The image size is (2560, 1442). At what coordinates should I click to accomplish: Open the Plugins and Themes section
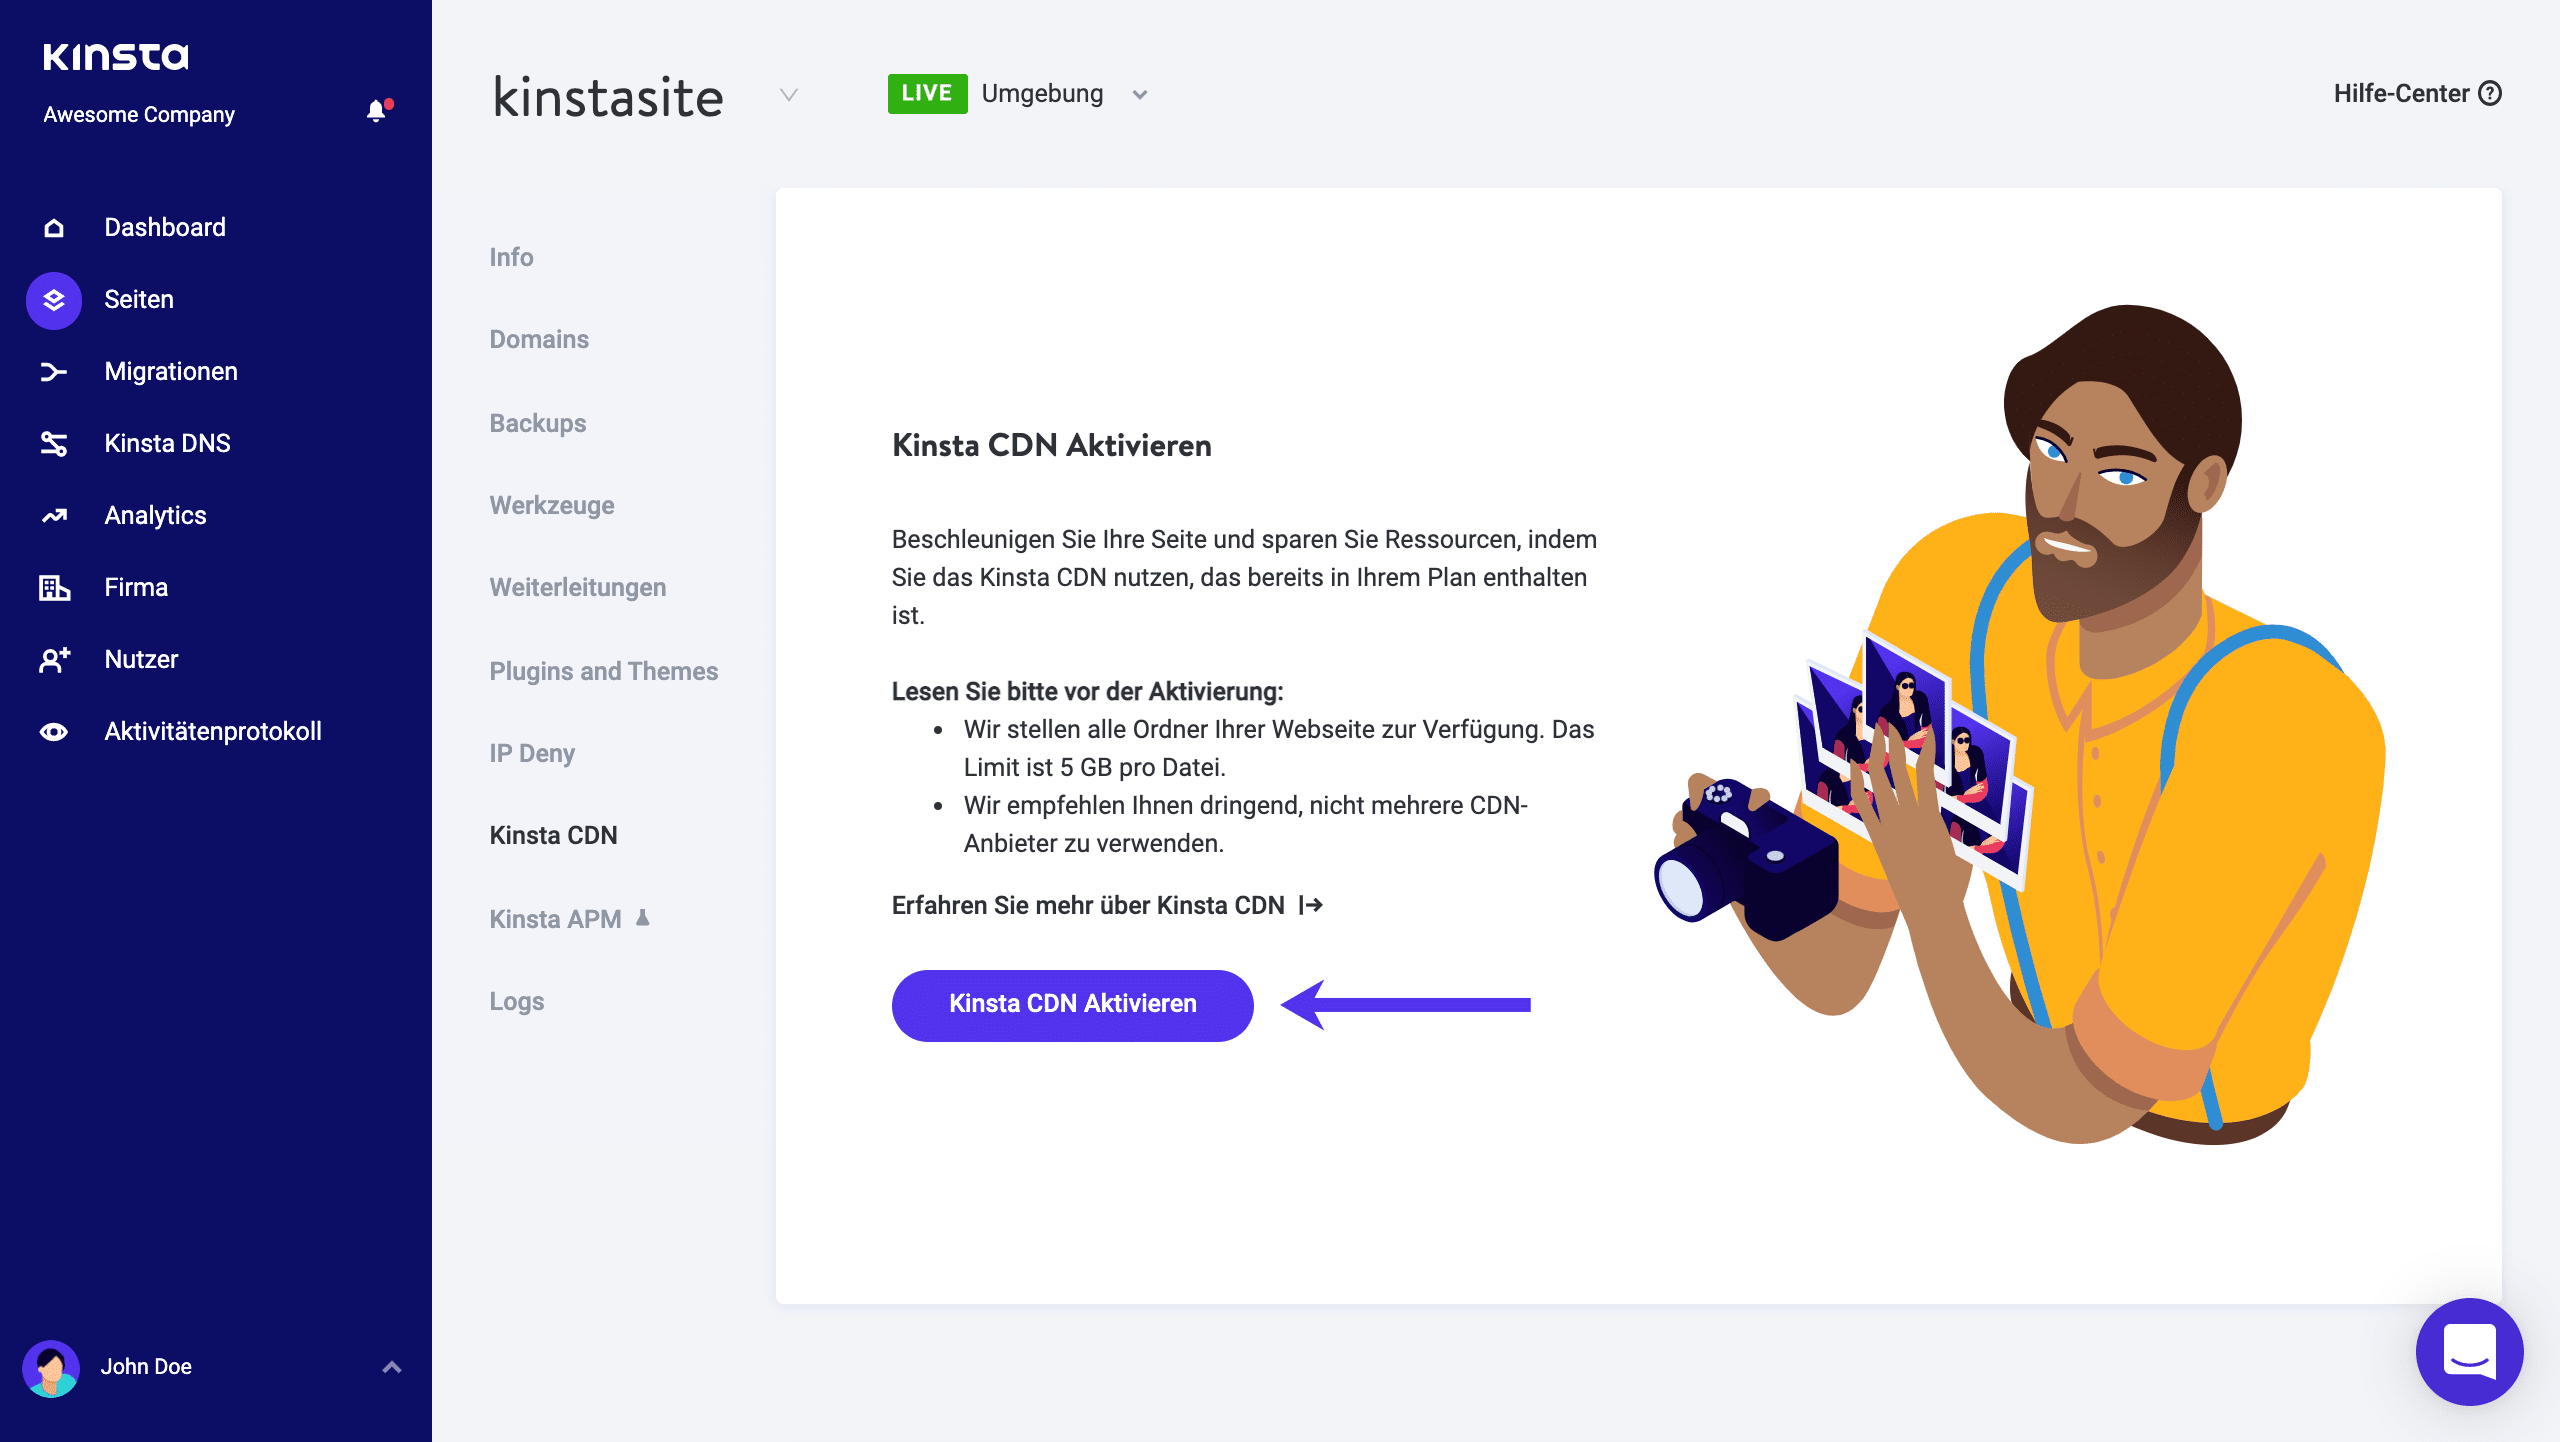602,671
